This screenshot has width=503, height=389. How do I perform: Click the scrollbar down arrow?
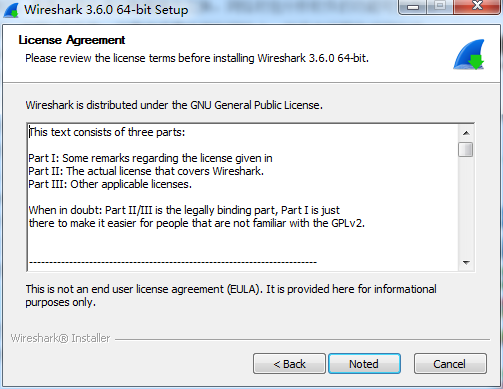click(x=466, y=263)
